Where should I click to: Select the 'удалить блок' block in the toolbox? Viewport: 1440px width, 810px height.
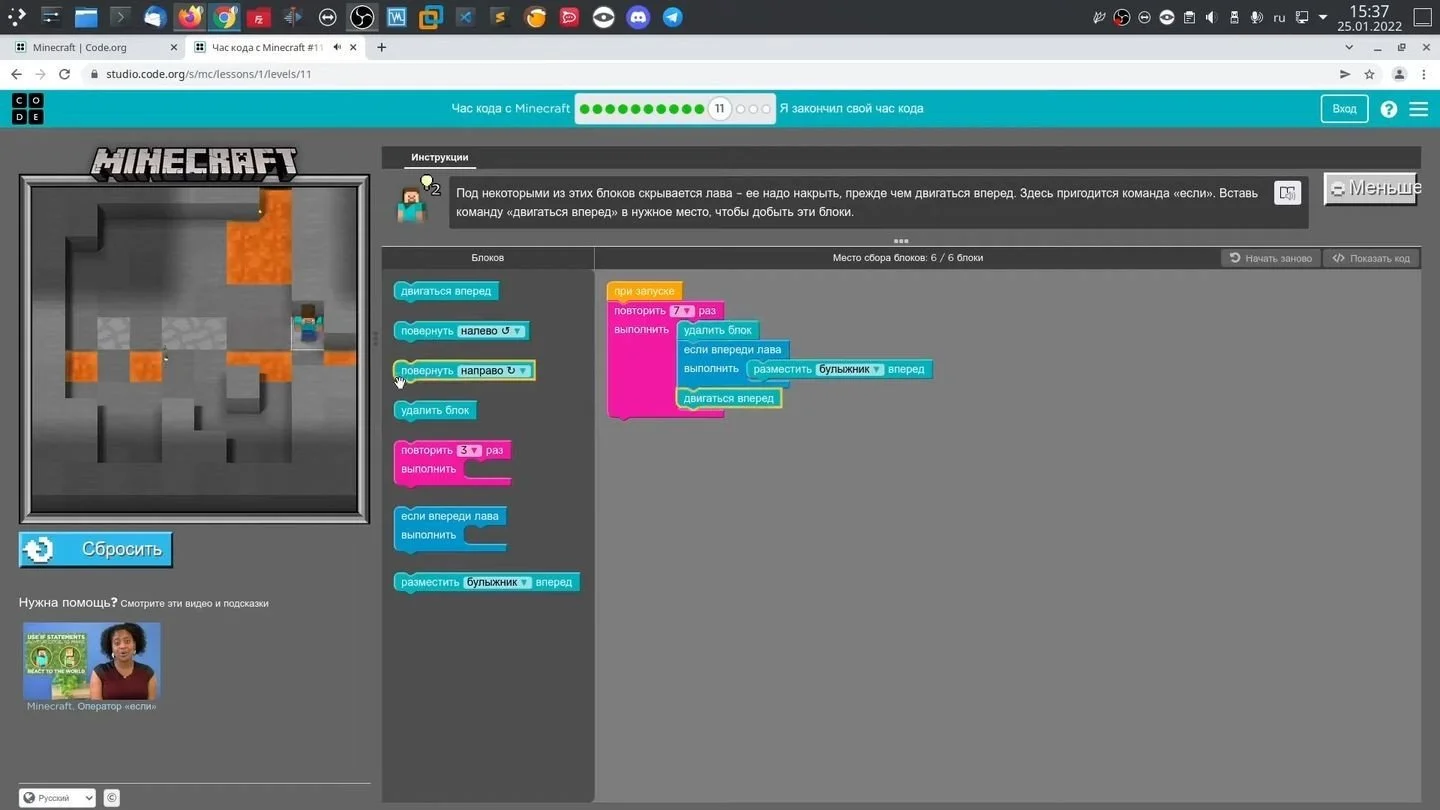(x=435, y=410)
